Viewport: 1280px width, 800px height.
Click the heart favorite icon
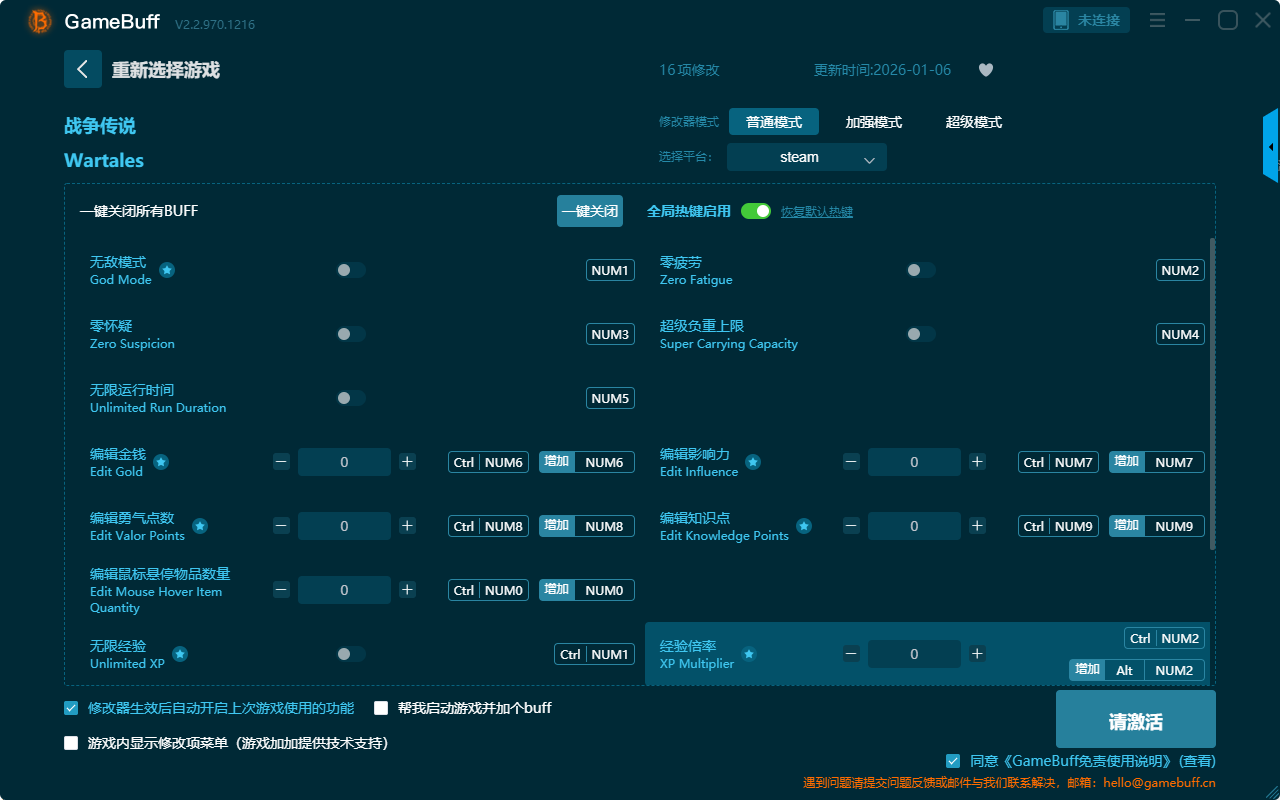point(985,70)
